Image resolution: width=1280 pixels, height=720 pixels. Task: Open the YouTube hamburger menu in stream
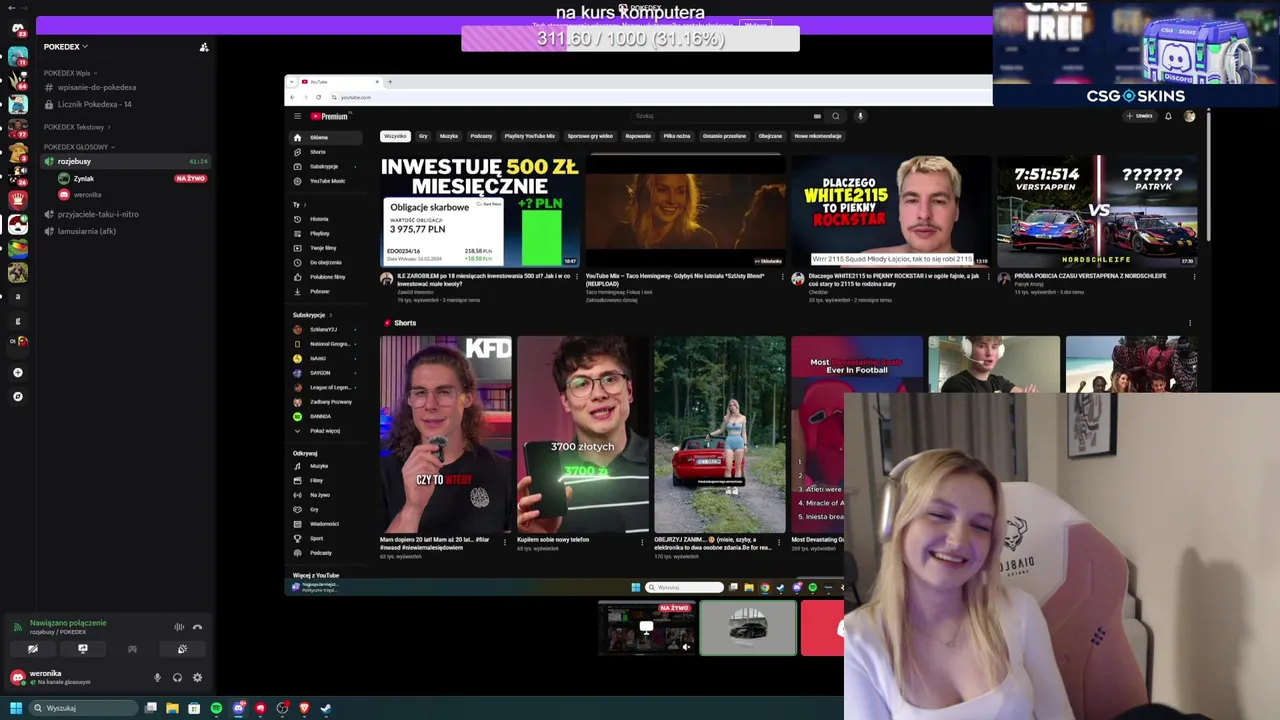(x=297, y=116)
